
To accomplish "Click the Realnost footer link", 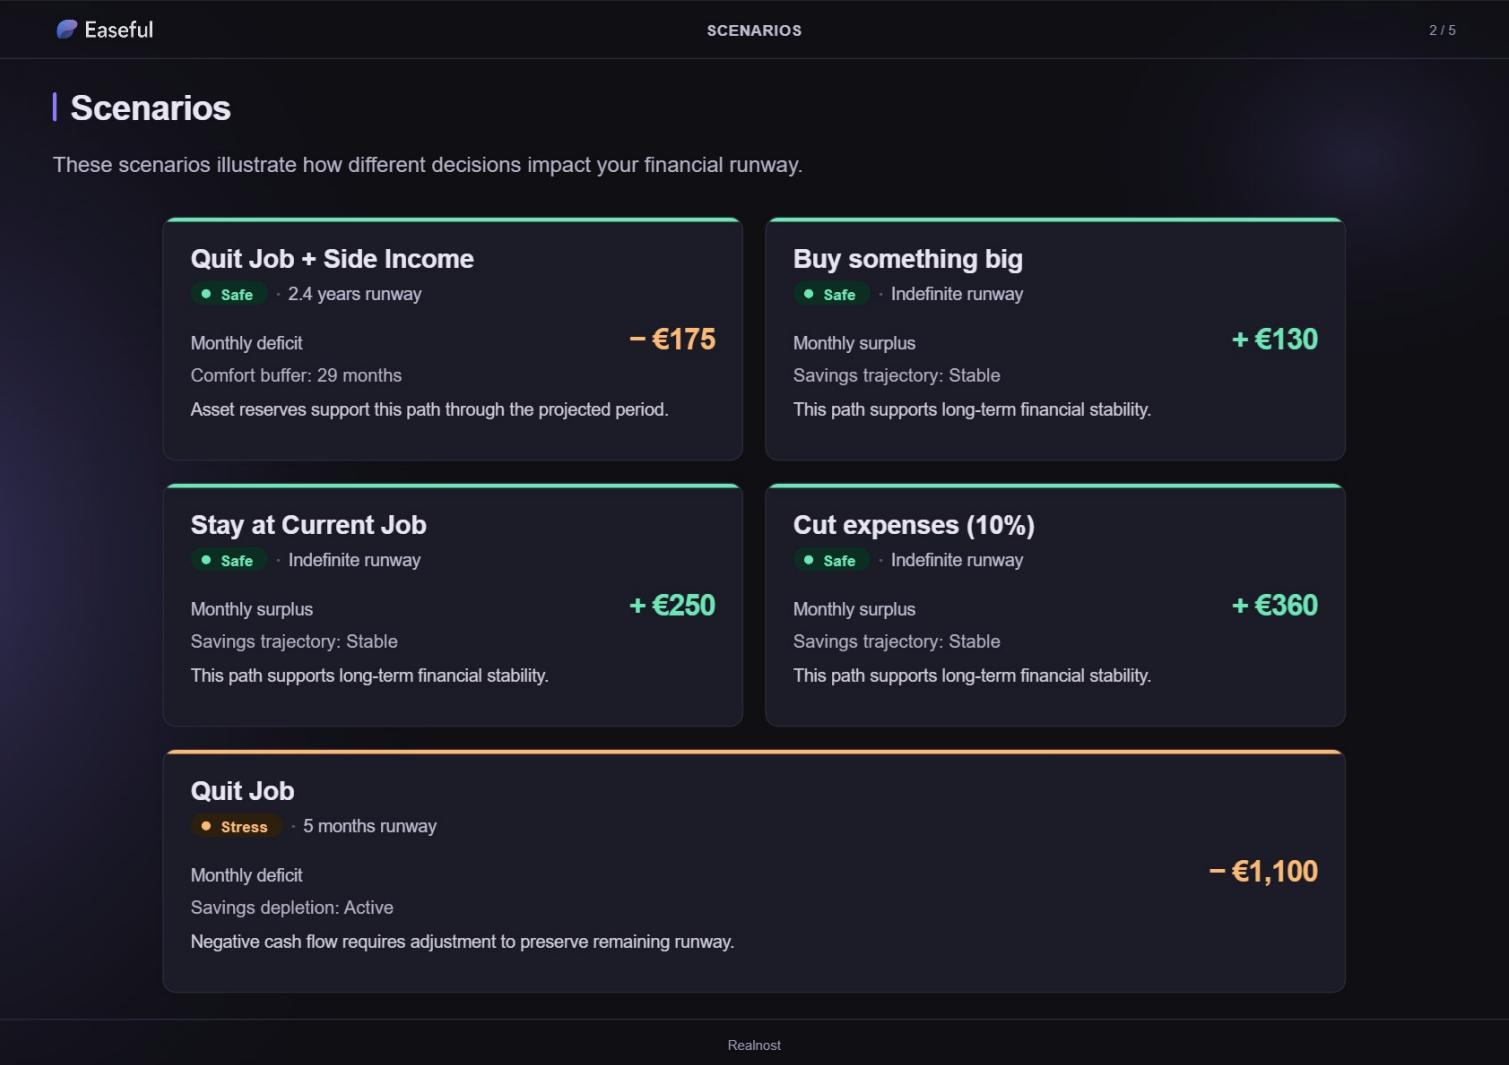I will click(754, 1045).
